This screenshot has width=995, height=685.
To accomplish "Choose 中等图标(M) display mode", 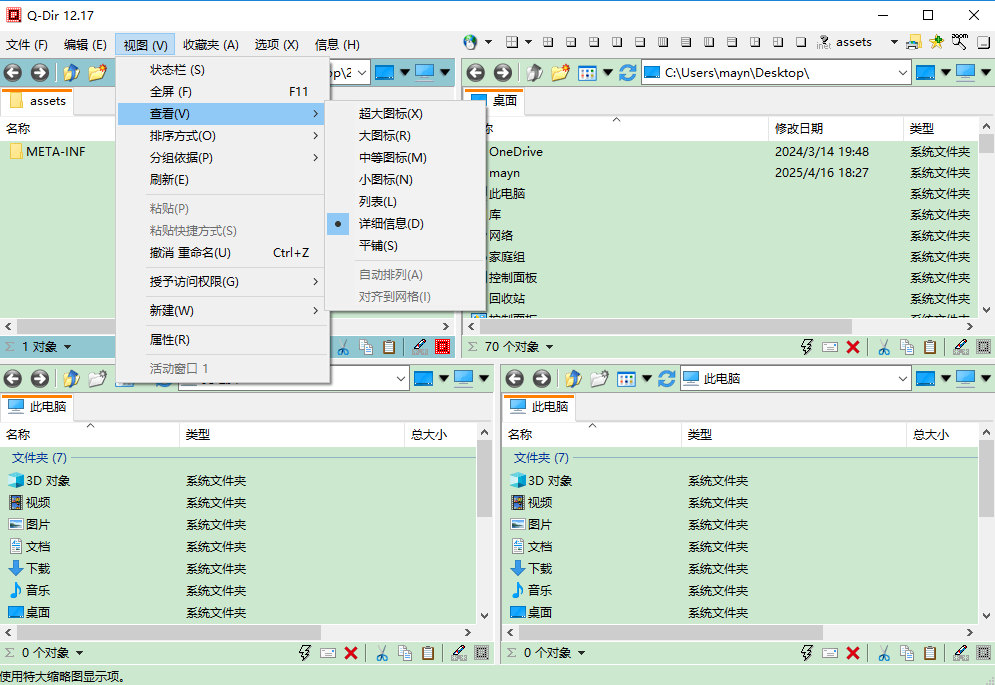I will [391, 158].
